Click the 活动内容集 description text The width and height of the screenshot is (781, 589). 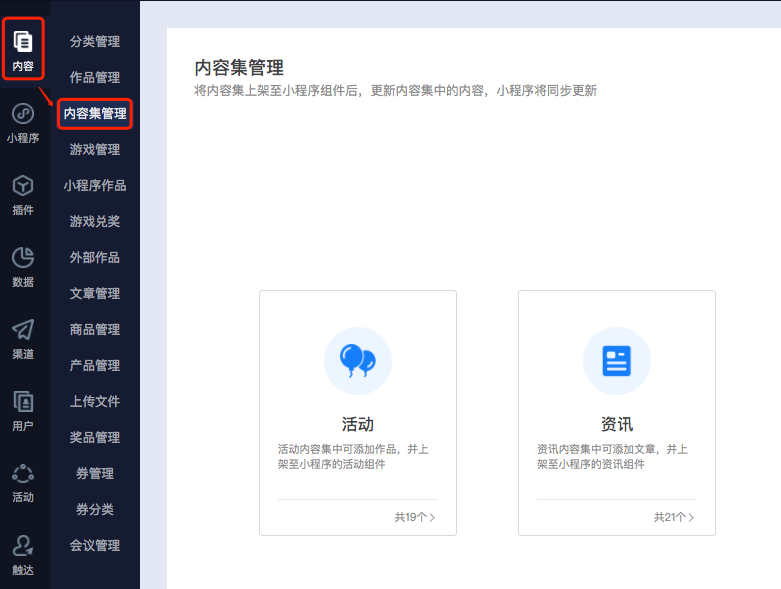pos(353,457)
